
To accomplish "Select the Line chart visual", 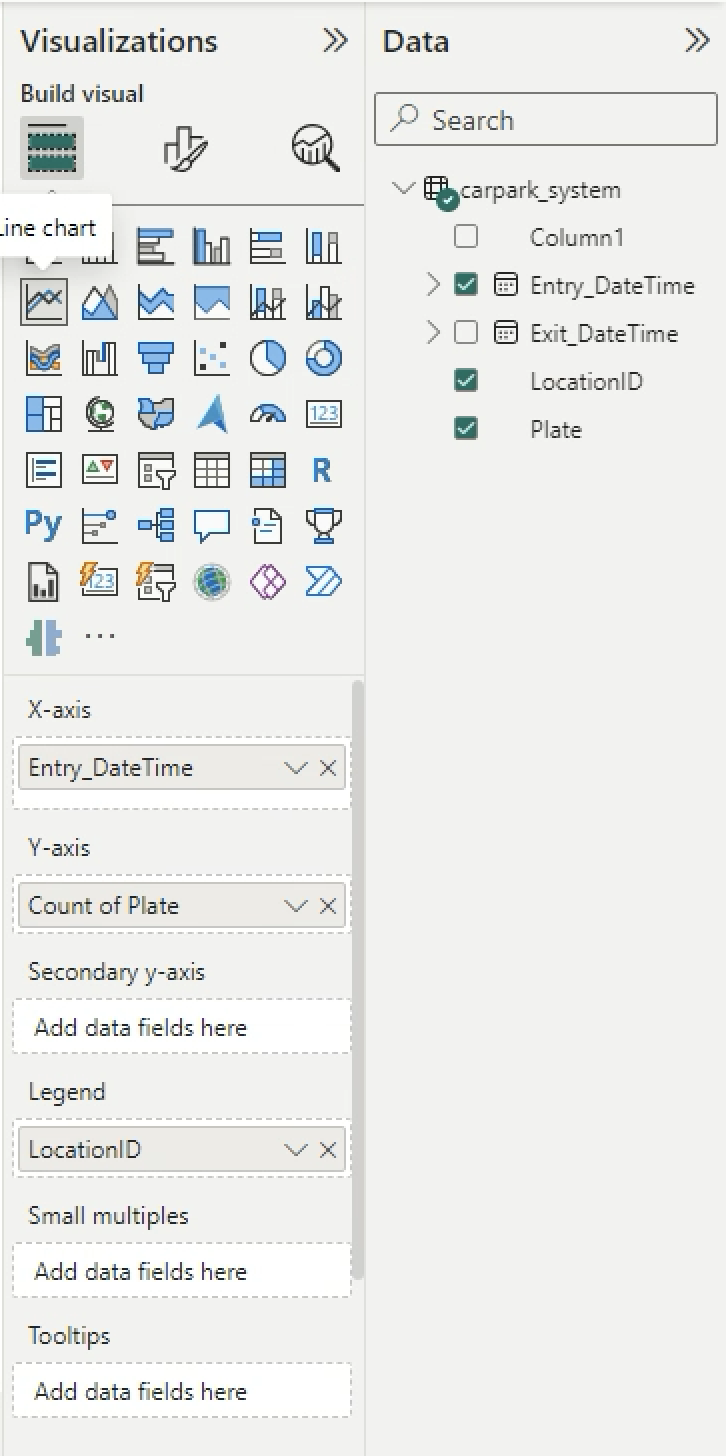I will [x=44, y=301].
